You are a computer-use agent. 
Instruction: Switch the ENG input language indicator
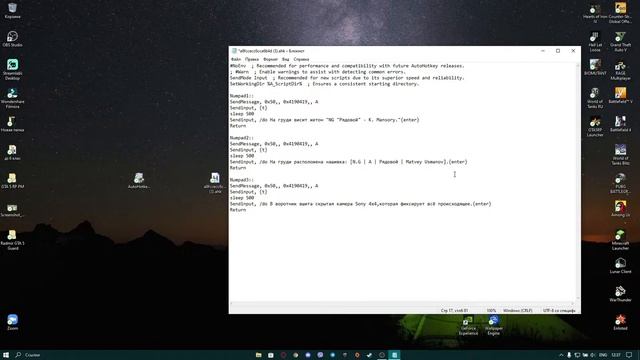pos(603,355)
